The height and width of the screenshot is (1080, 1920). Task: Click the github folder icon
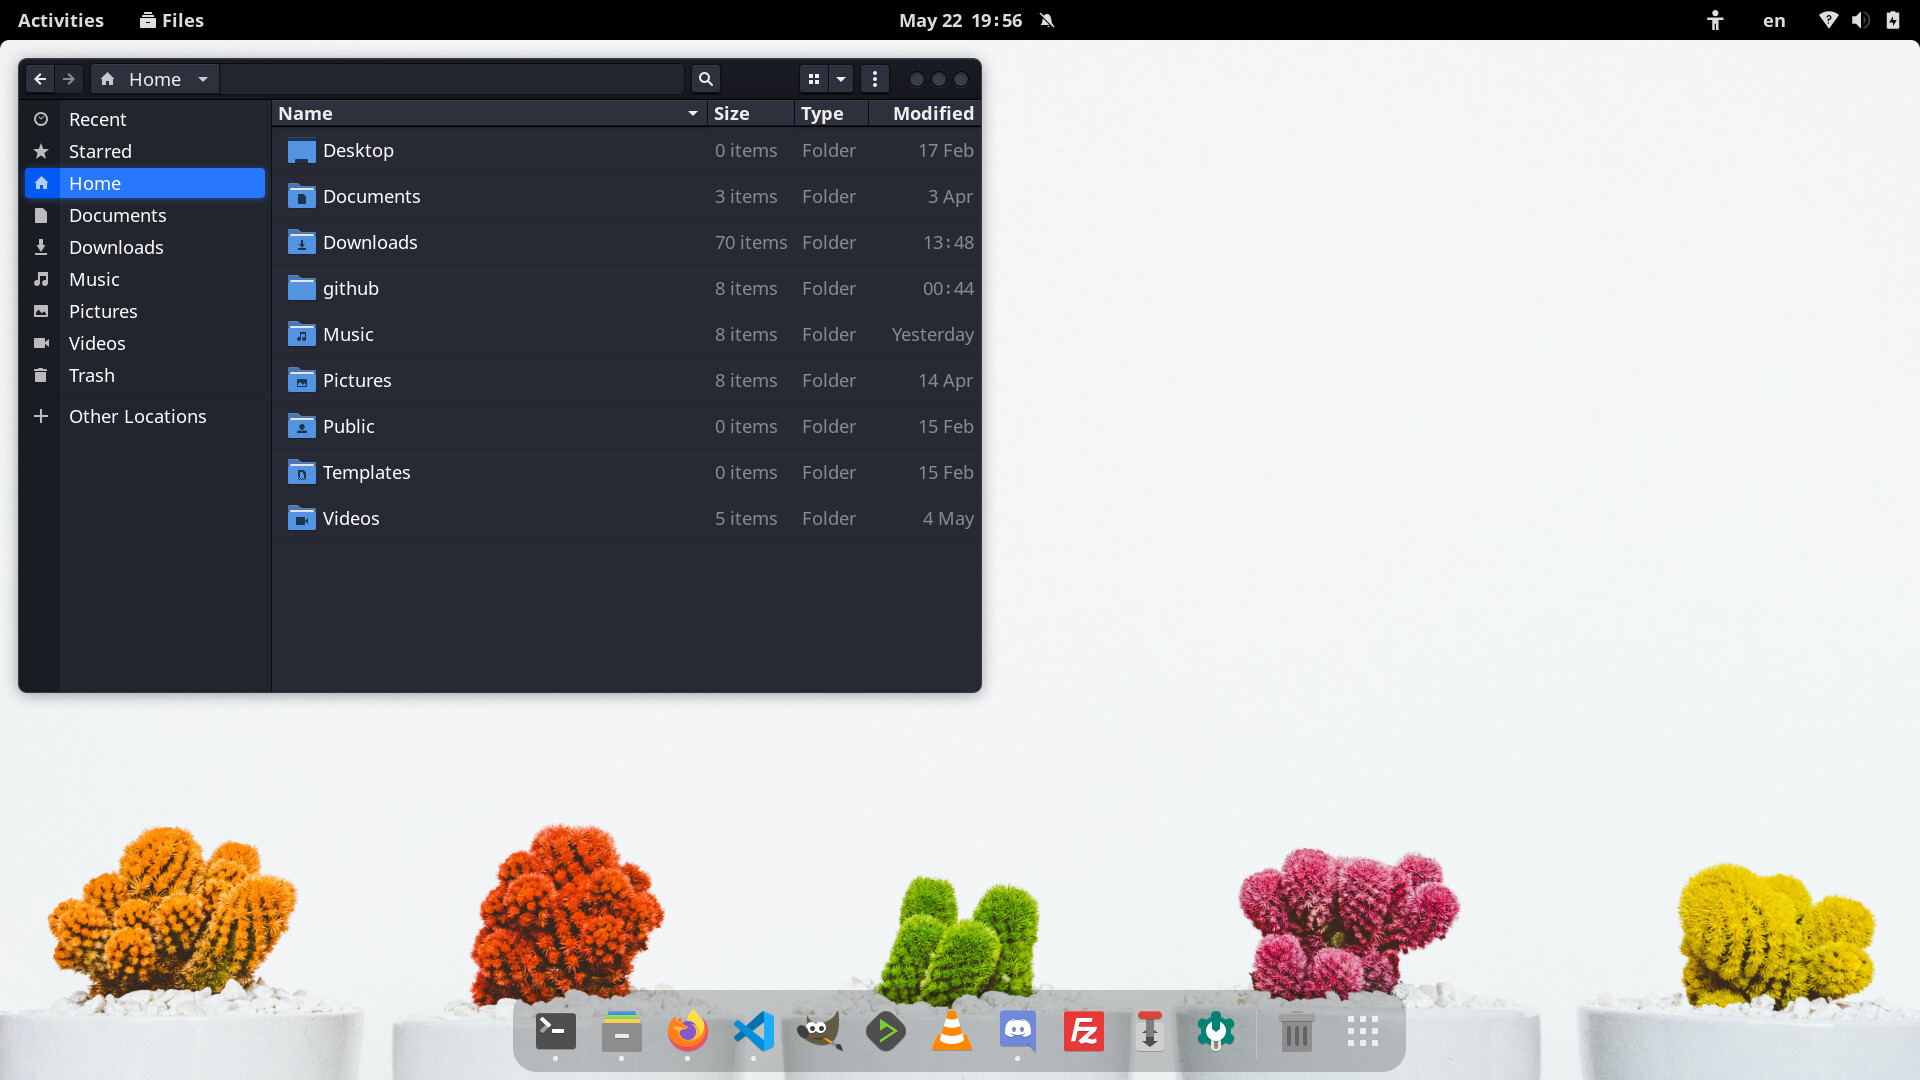301,288
